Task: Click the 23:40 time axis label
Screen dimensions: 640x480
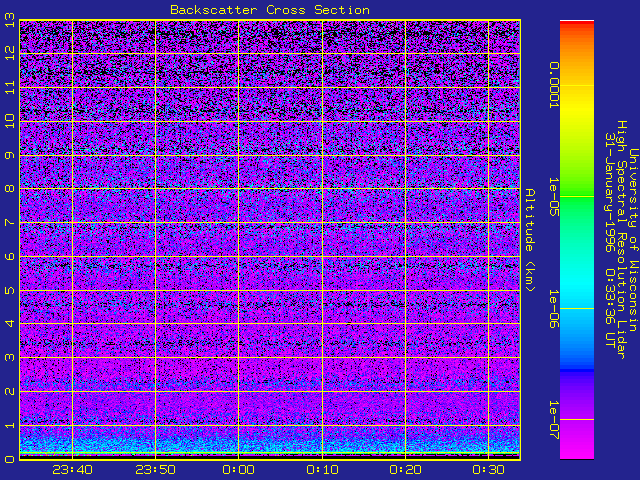Action: click(73, 470)
